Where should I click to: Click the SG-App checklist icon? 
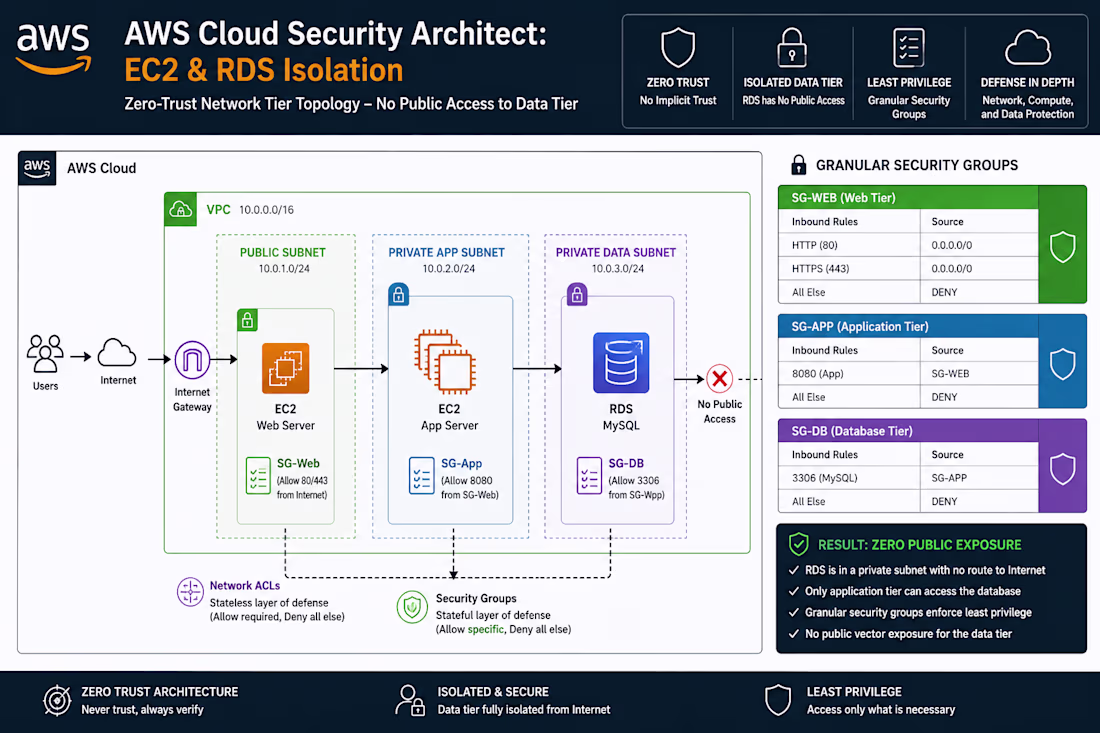422,476
